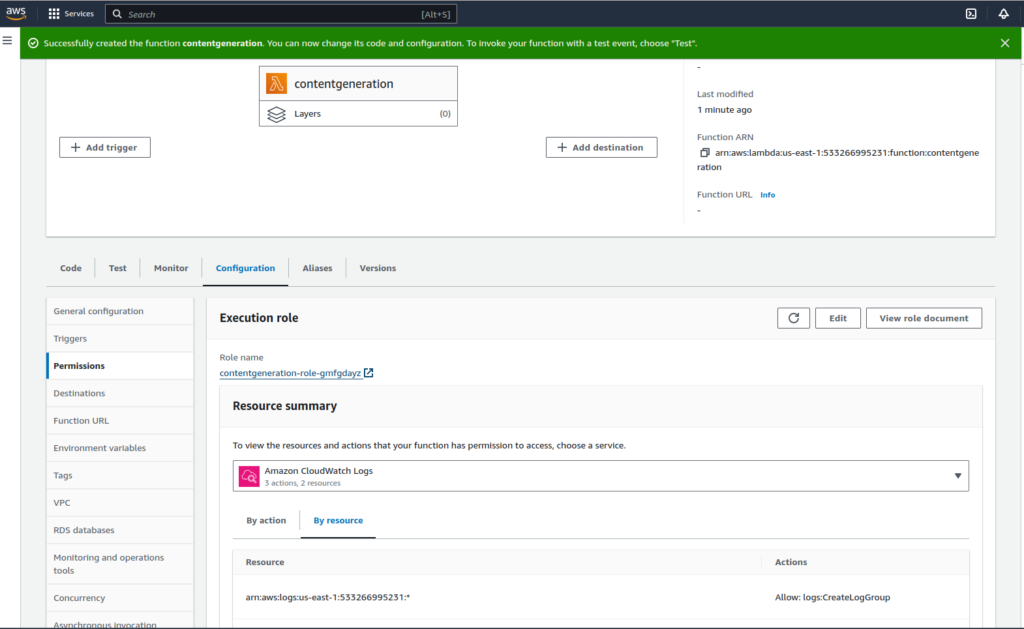Dismiss the green success banner
The width and height of the screenshot is (1024, 629).
pos(1005,43)
